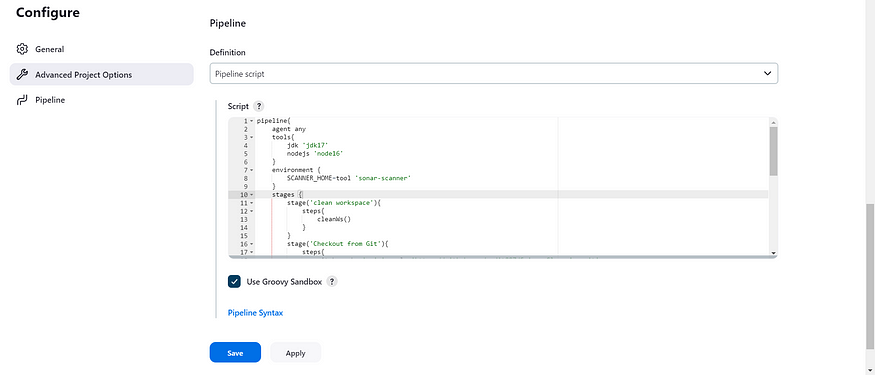Click the script editor vertical scrollbar thumb
This screenshot has height=375, width=875.
click(773, 151)
